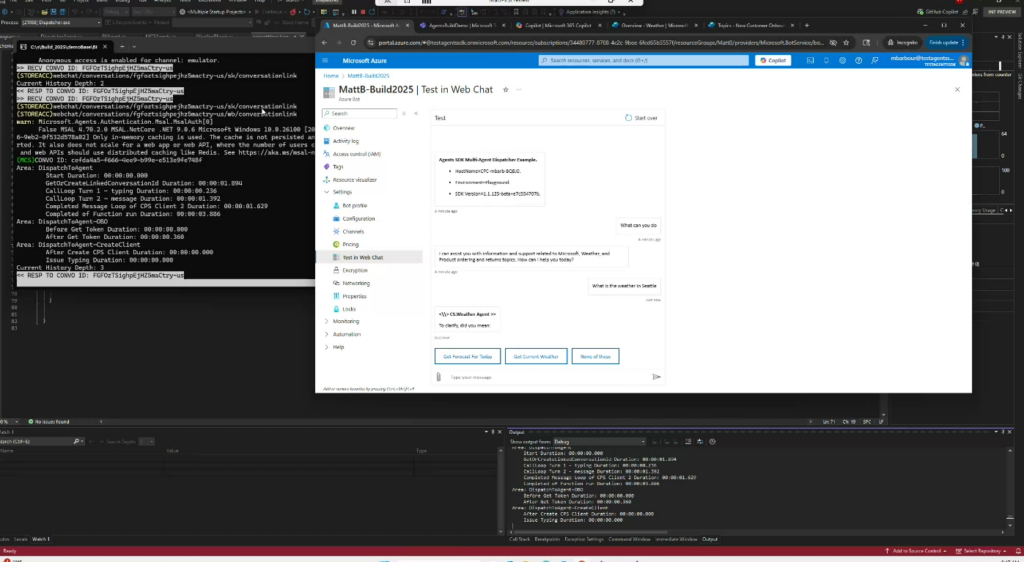Screen dimensions: 1024x562
Task: Open Resource visualizer in sidebar
Action: coord(355,180)
